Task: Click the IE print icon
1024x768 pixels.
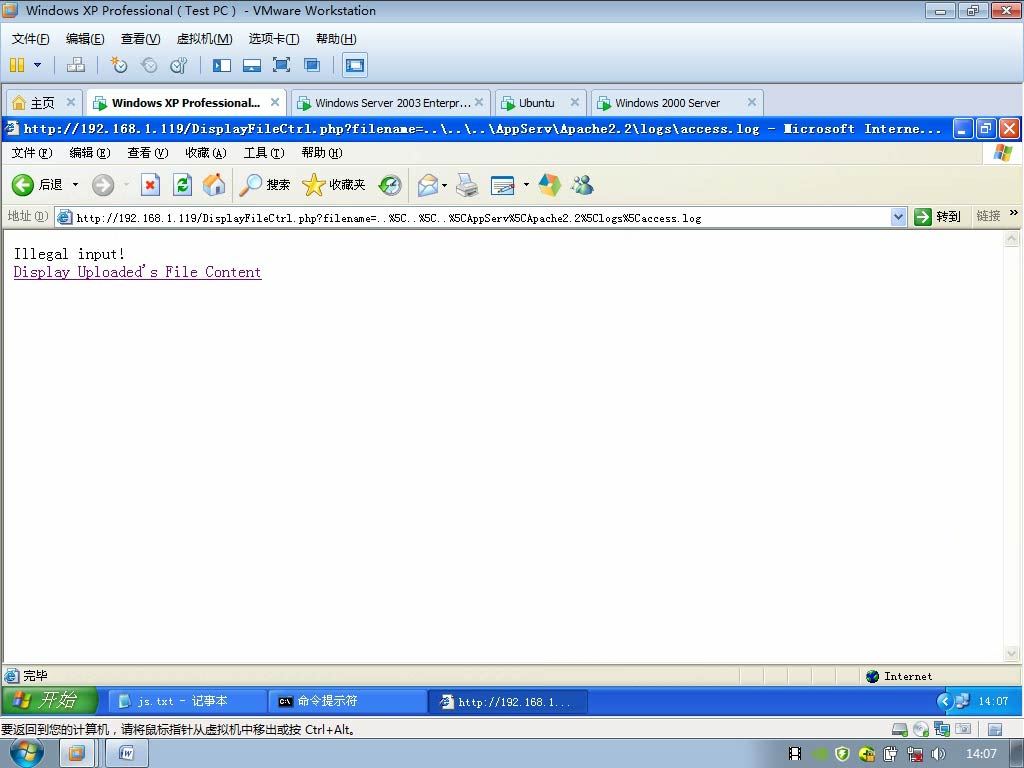Action: click(x=467, y=185)
